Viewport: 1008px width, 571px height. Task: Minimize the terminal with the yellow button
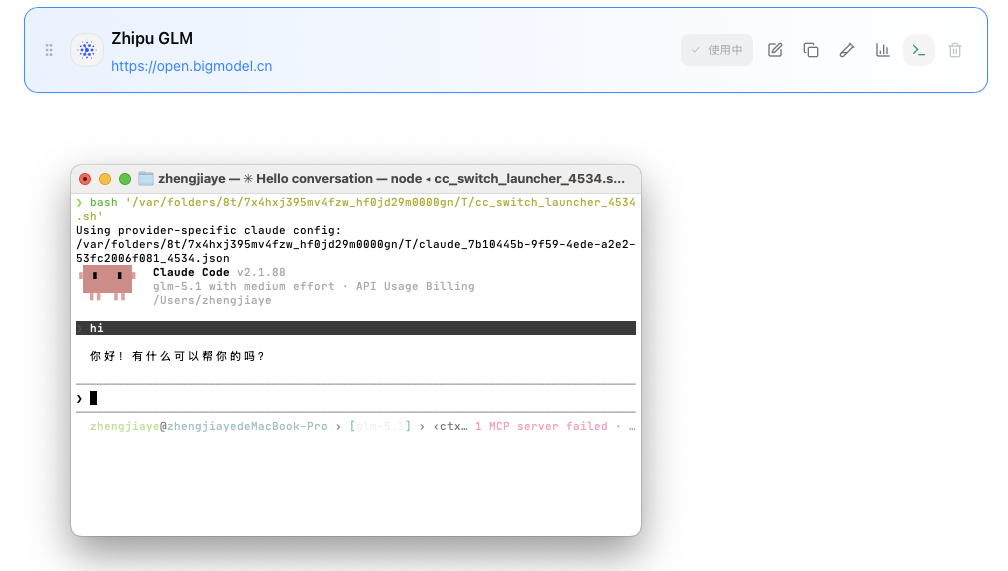[x=105, y=179]
